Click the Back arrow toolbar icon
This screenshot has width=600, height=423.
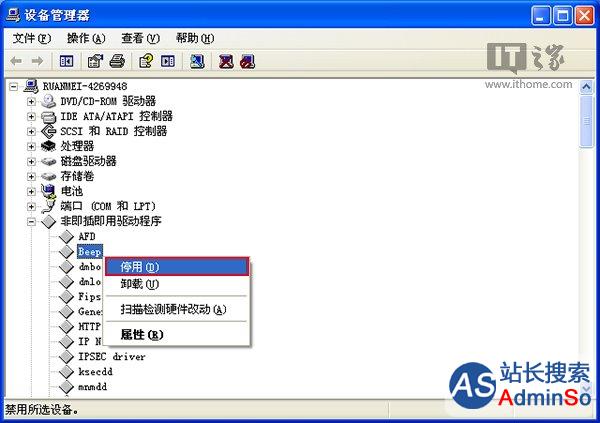tap(16, 61)
